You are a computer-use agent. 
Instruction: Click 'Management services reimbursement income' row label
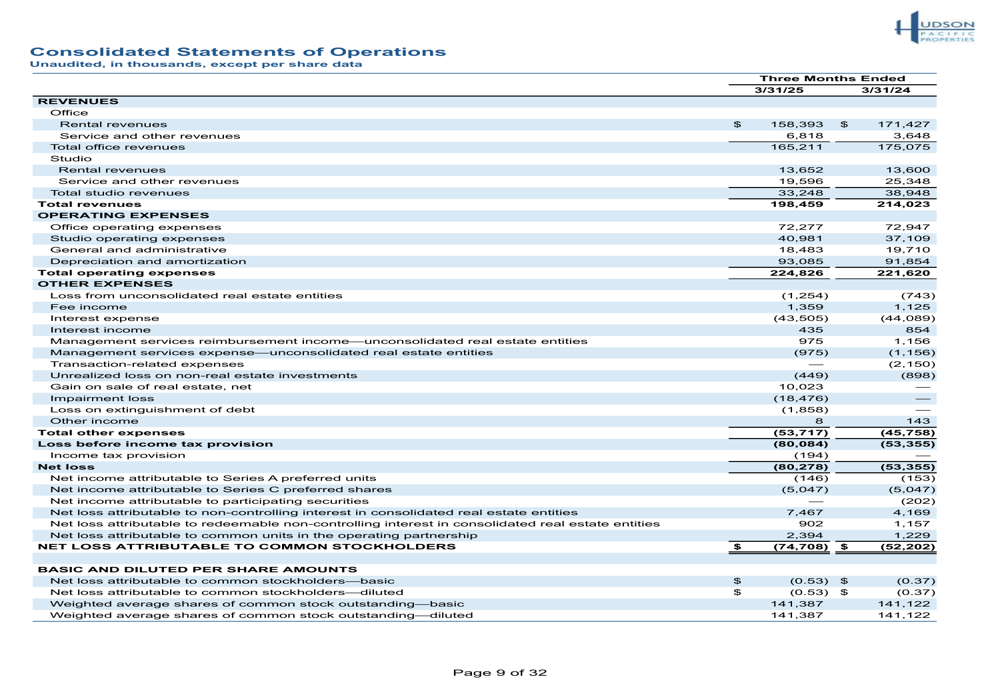[319, 341]
